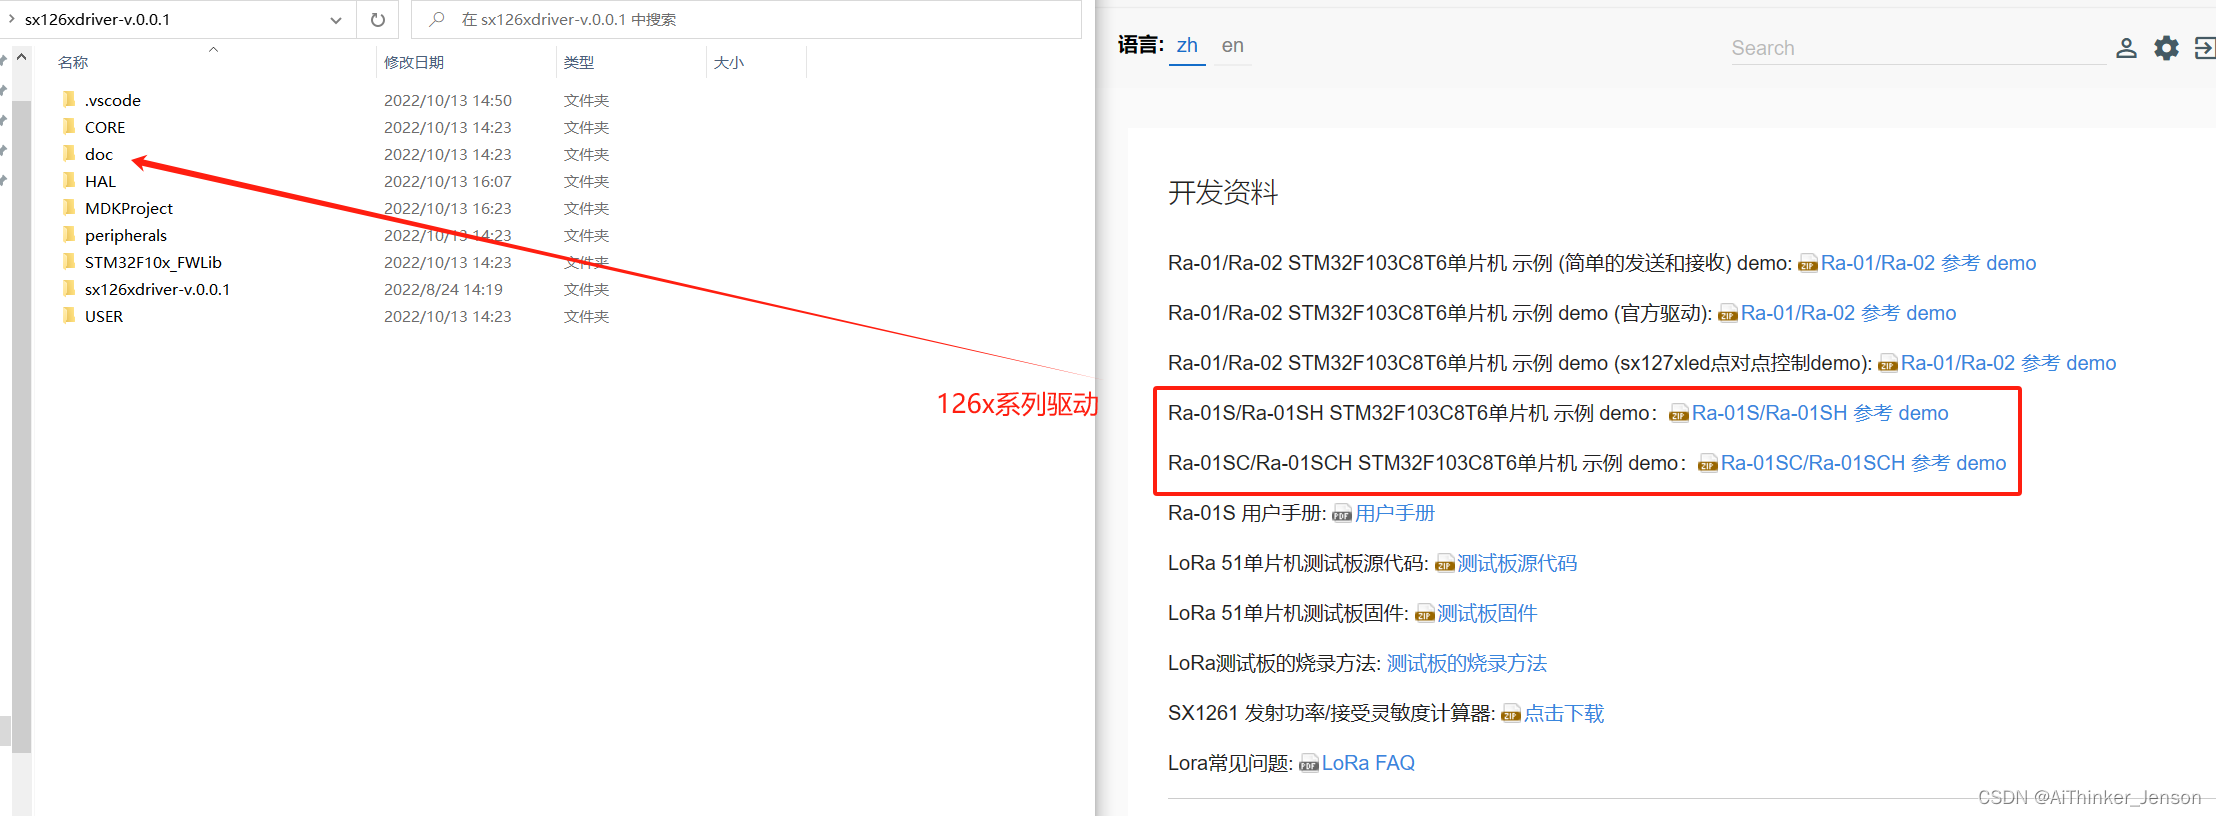
Task: Switch language to en tab
Action: [1233, 45]
